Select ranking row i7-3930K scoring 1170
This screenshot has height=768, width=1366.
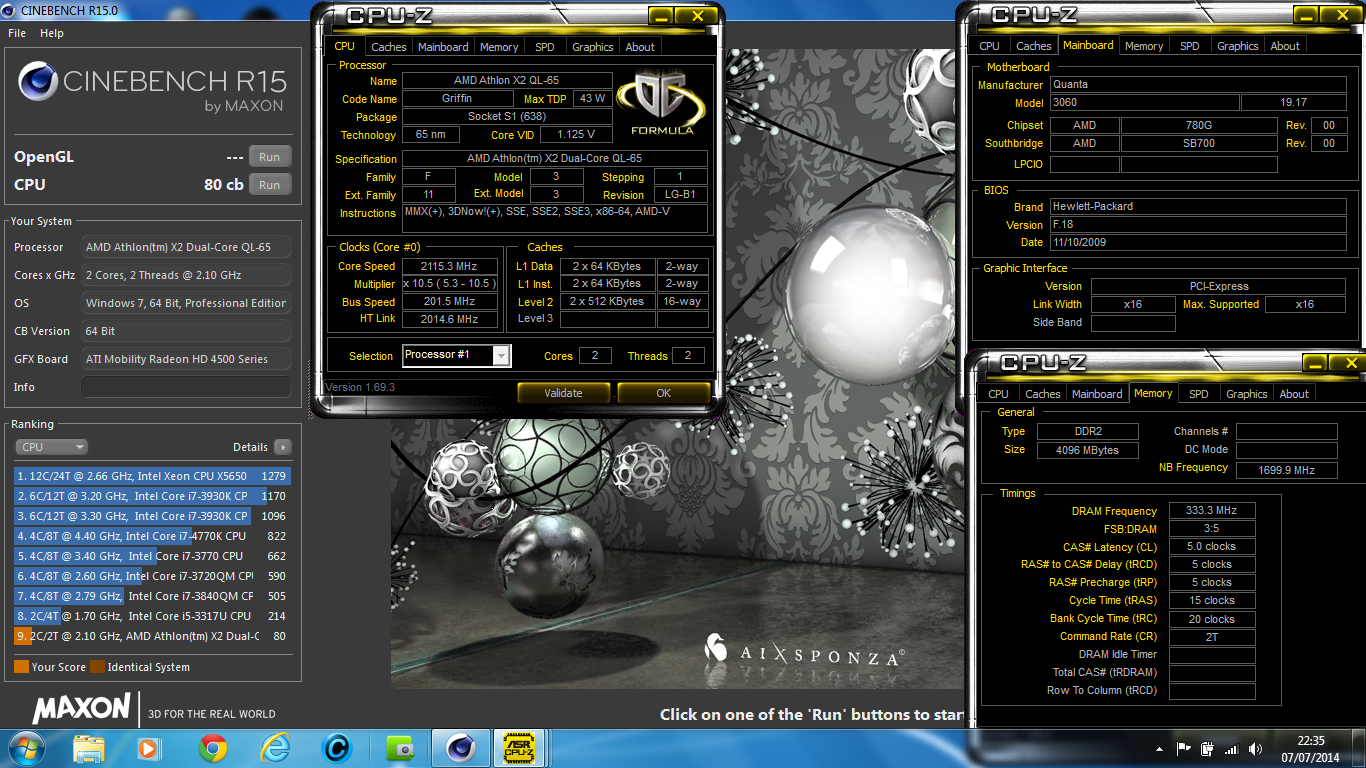(152, 496)
